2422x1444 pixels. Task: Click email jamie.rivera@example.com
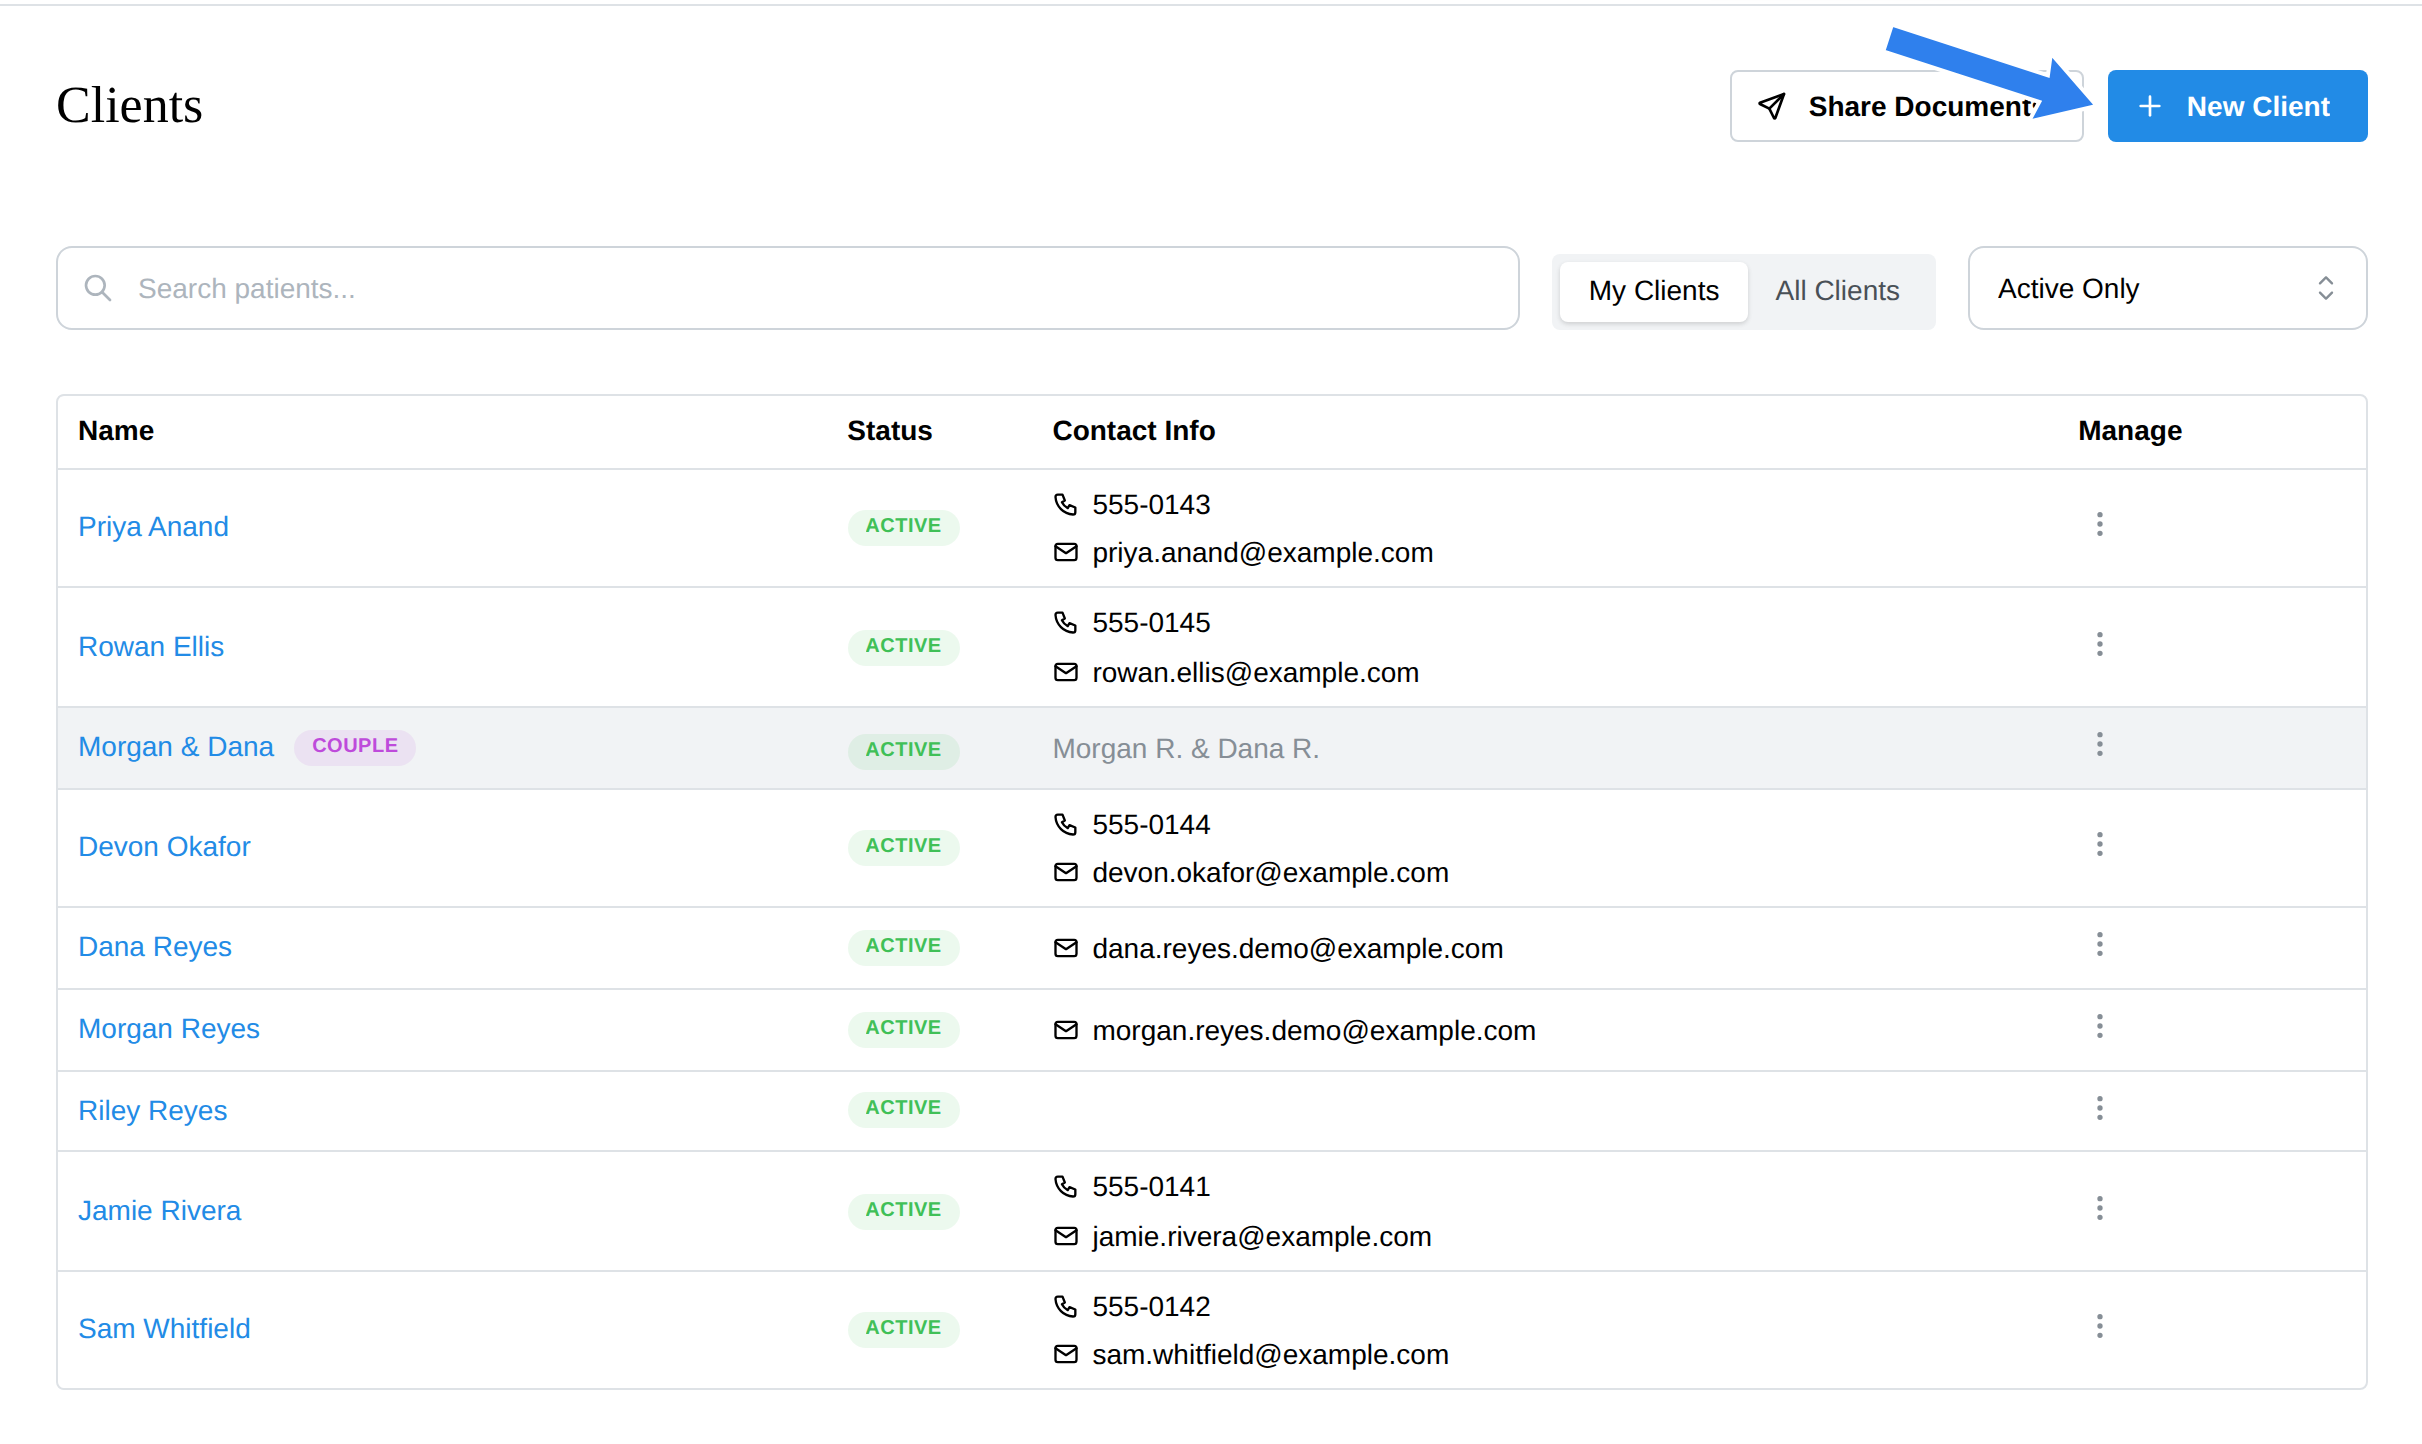point(1261,1236)
